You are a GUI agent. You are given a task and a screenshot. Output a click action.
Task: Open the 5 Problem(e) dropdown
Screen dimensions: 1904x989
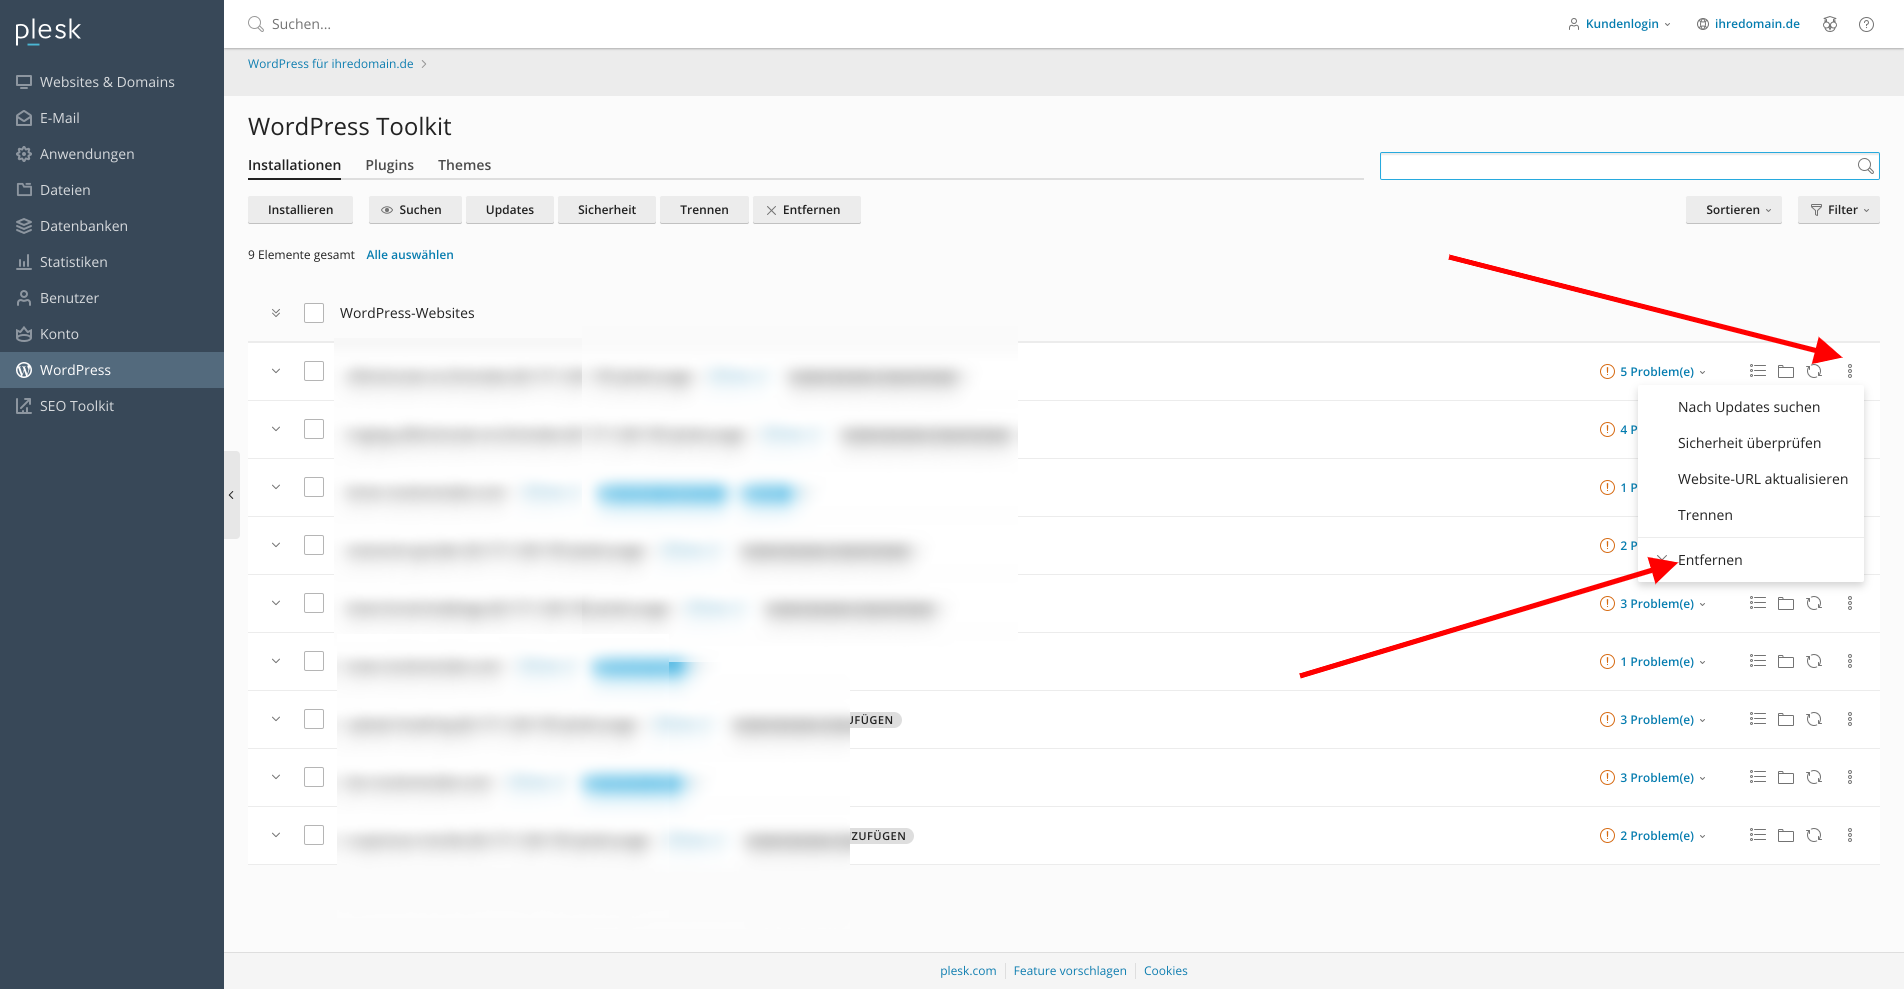click(x=1653, y=372)
